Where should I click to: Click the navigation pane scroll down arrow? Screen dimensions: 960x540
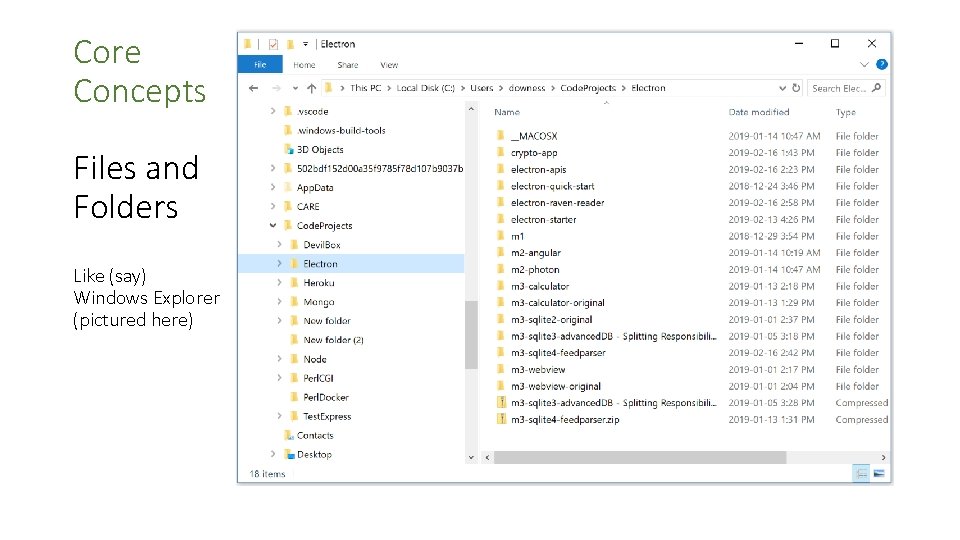coord(471,457)
